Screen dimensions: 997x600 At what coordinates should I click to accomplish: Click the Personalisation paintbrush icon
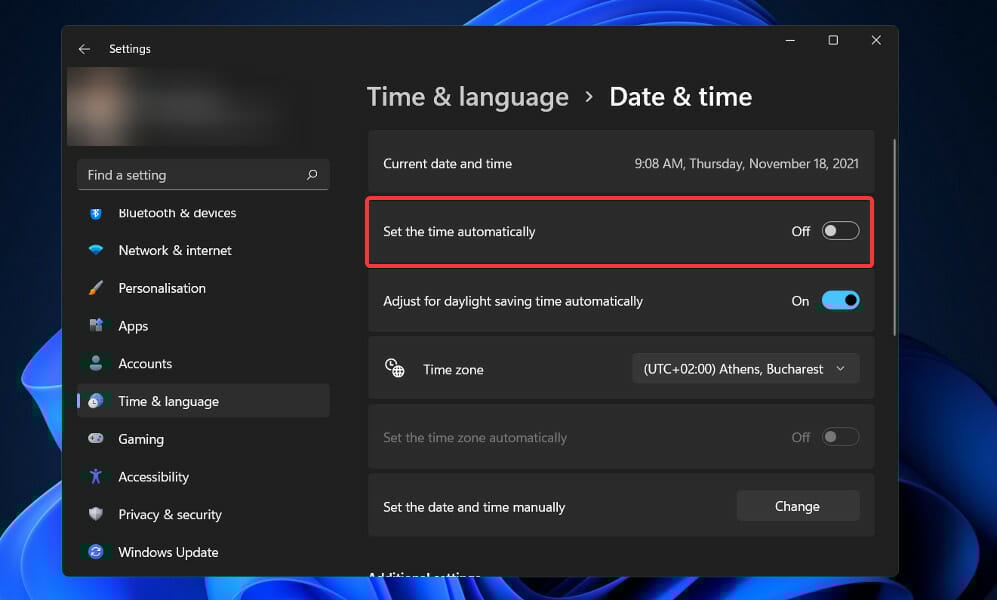click(x=96, y=288)
